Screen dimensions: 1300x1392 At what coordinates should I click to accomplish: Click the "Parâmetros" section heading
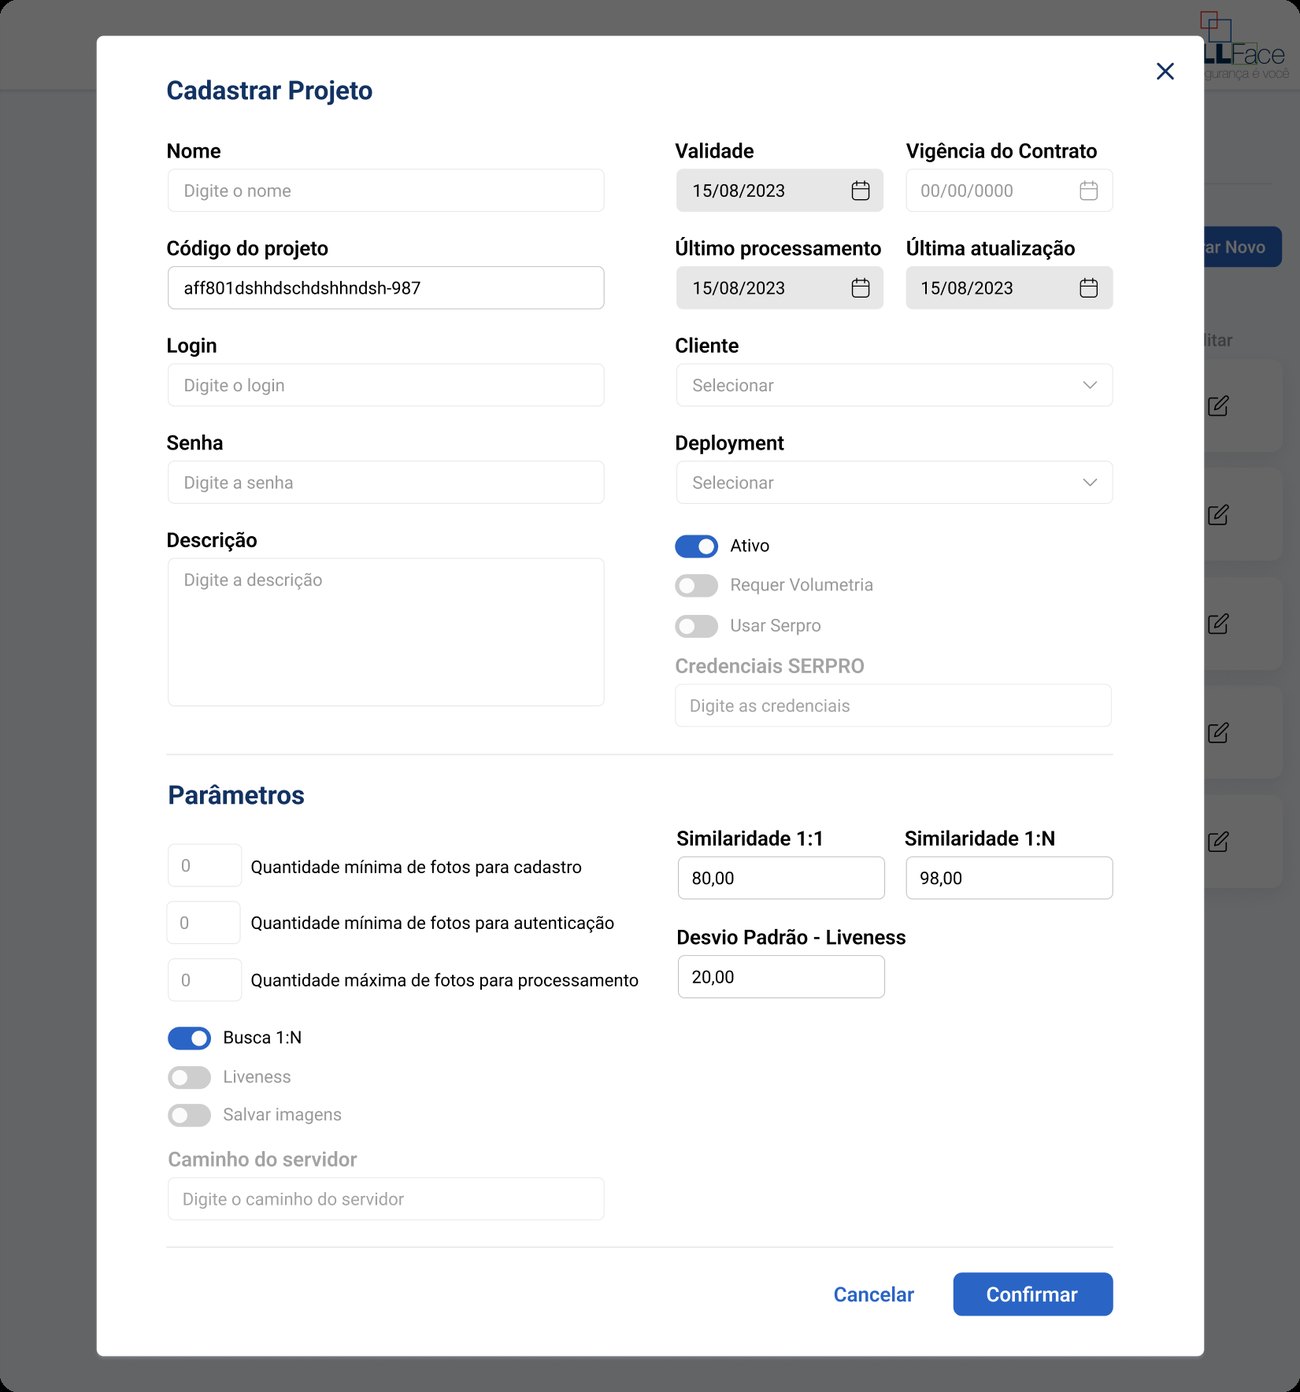[x=236, y=795]
